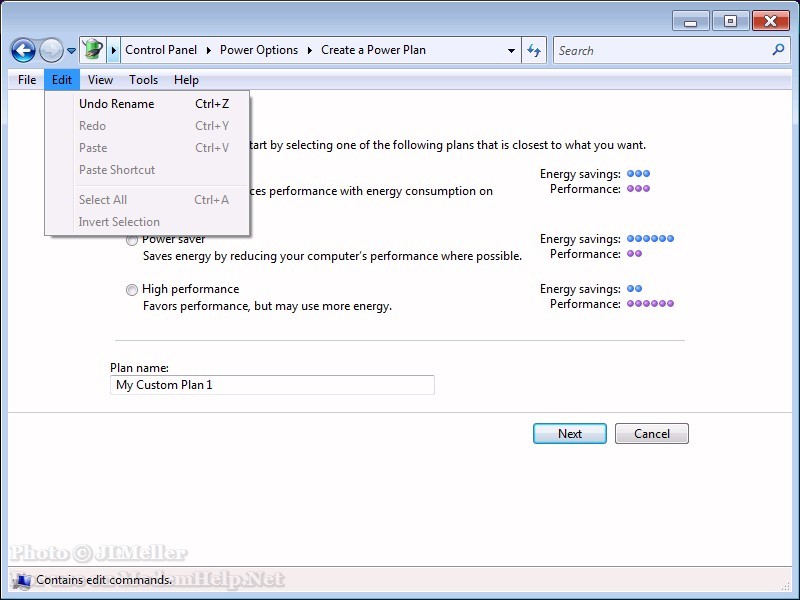Open the recent pages dropdown arrow
Image resolution: width=800 pixels, height=600 pixels.
[71, 51]
